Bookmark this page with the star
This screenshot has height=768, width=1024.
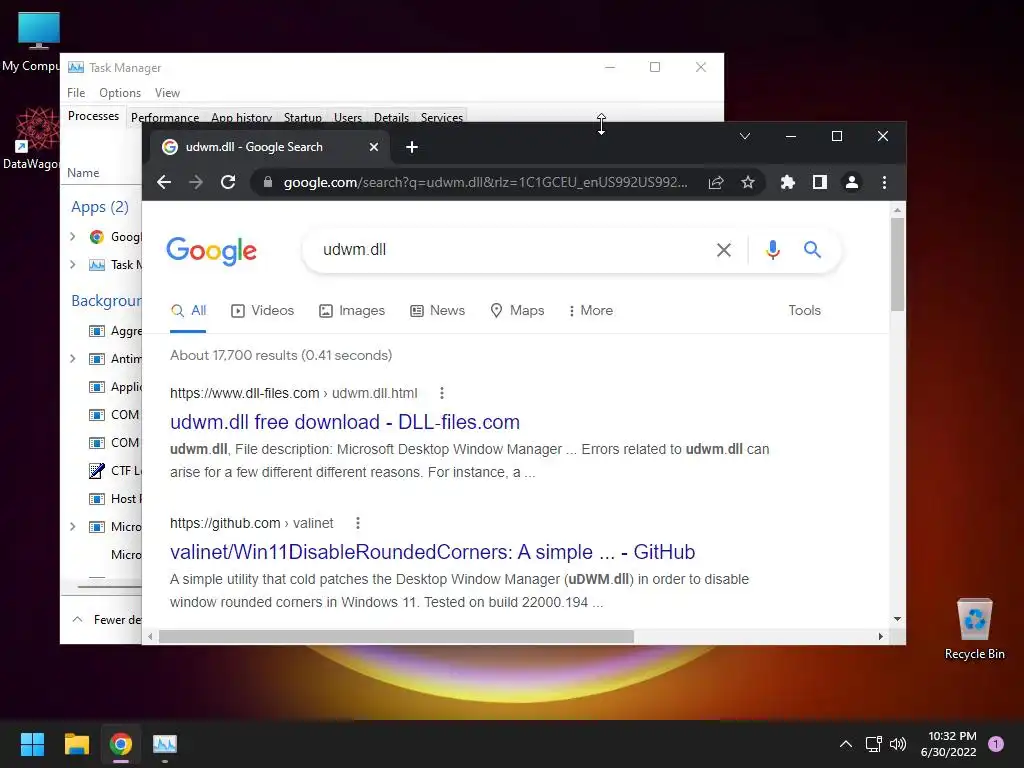click(748, 182)
